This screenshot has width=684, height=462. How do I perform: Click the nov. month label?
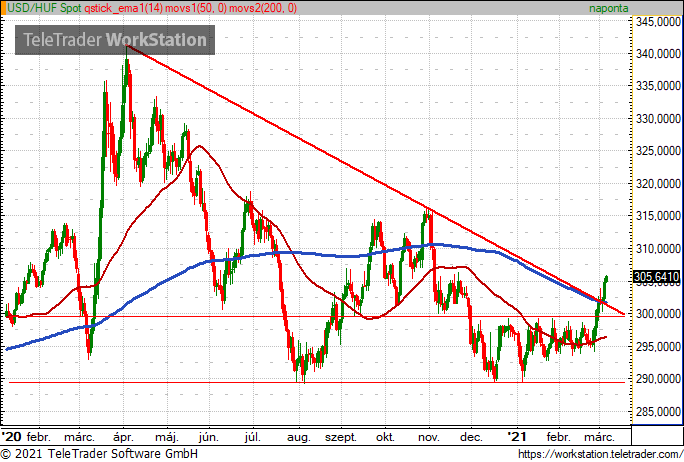[428, 437]
